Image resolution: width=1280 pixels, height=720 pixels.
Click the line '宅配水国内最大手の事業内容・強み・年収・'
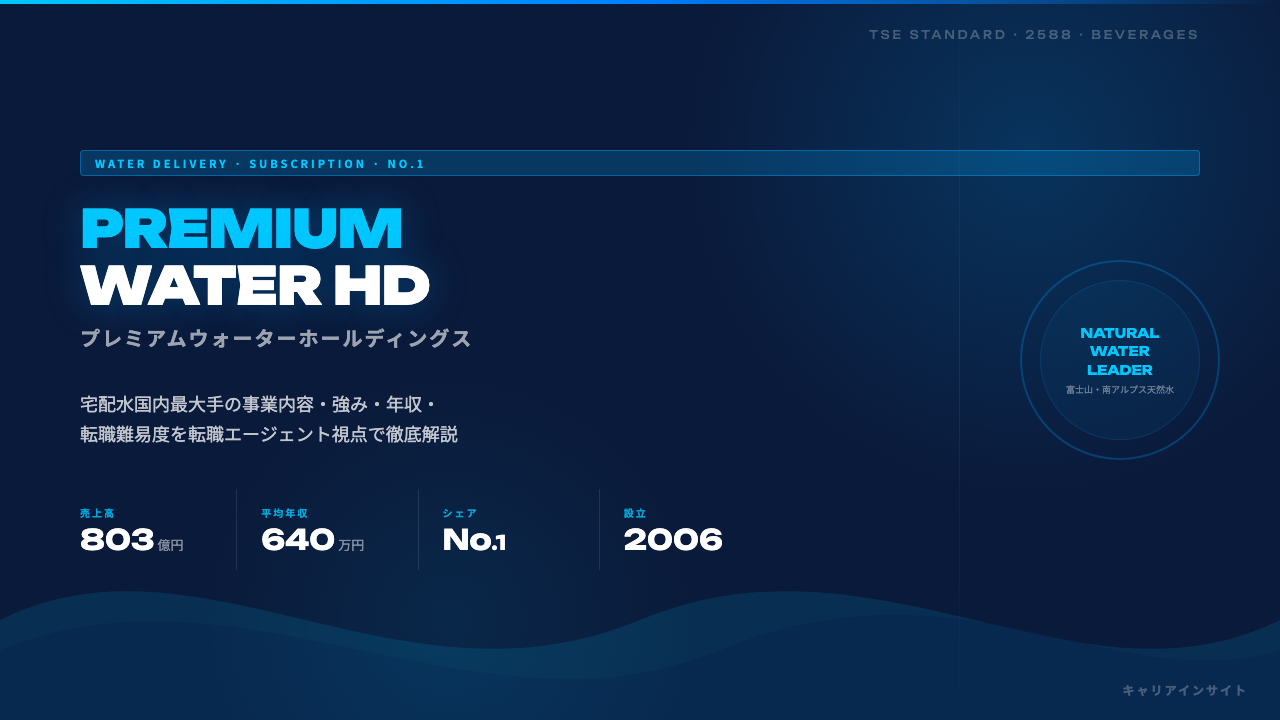pos(259,405)
